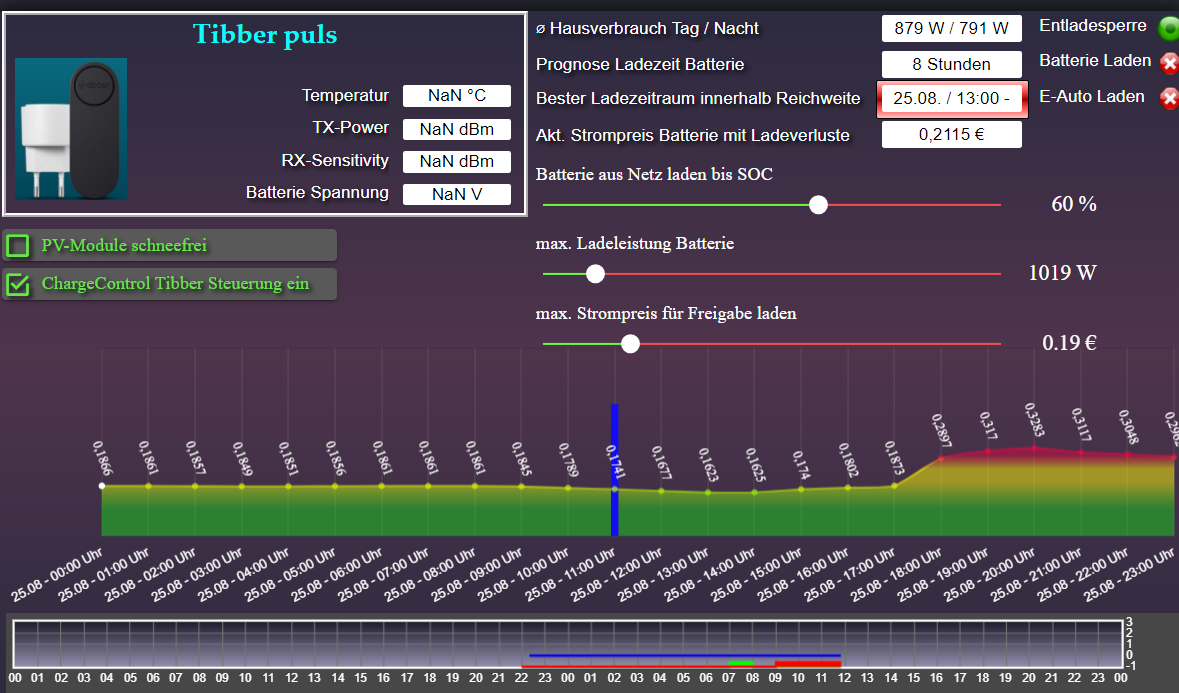Viewport: 1179px width, 693px height.
Task: Click the 1019 W charging power value
Action: (x=1062, y=273)
